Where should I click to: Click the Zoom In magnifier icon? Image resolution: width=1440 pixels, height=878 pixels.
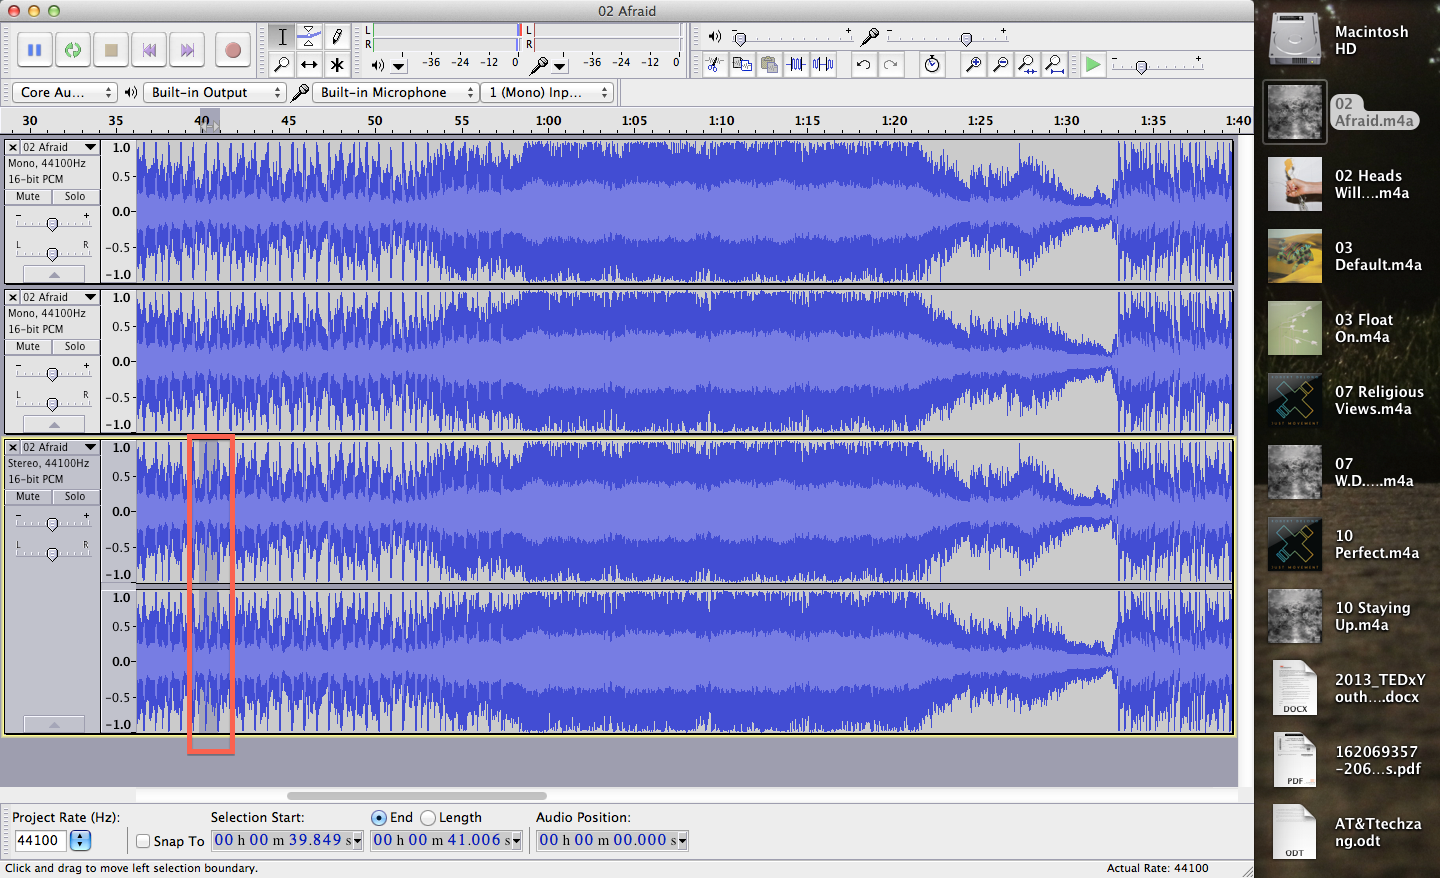point(973,64)
